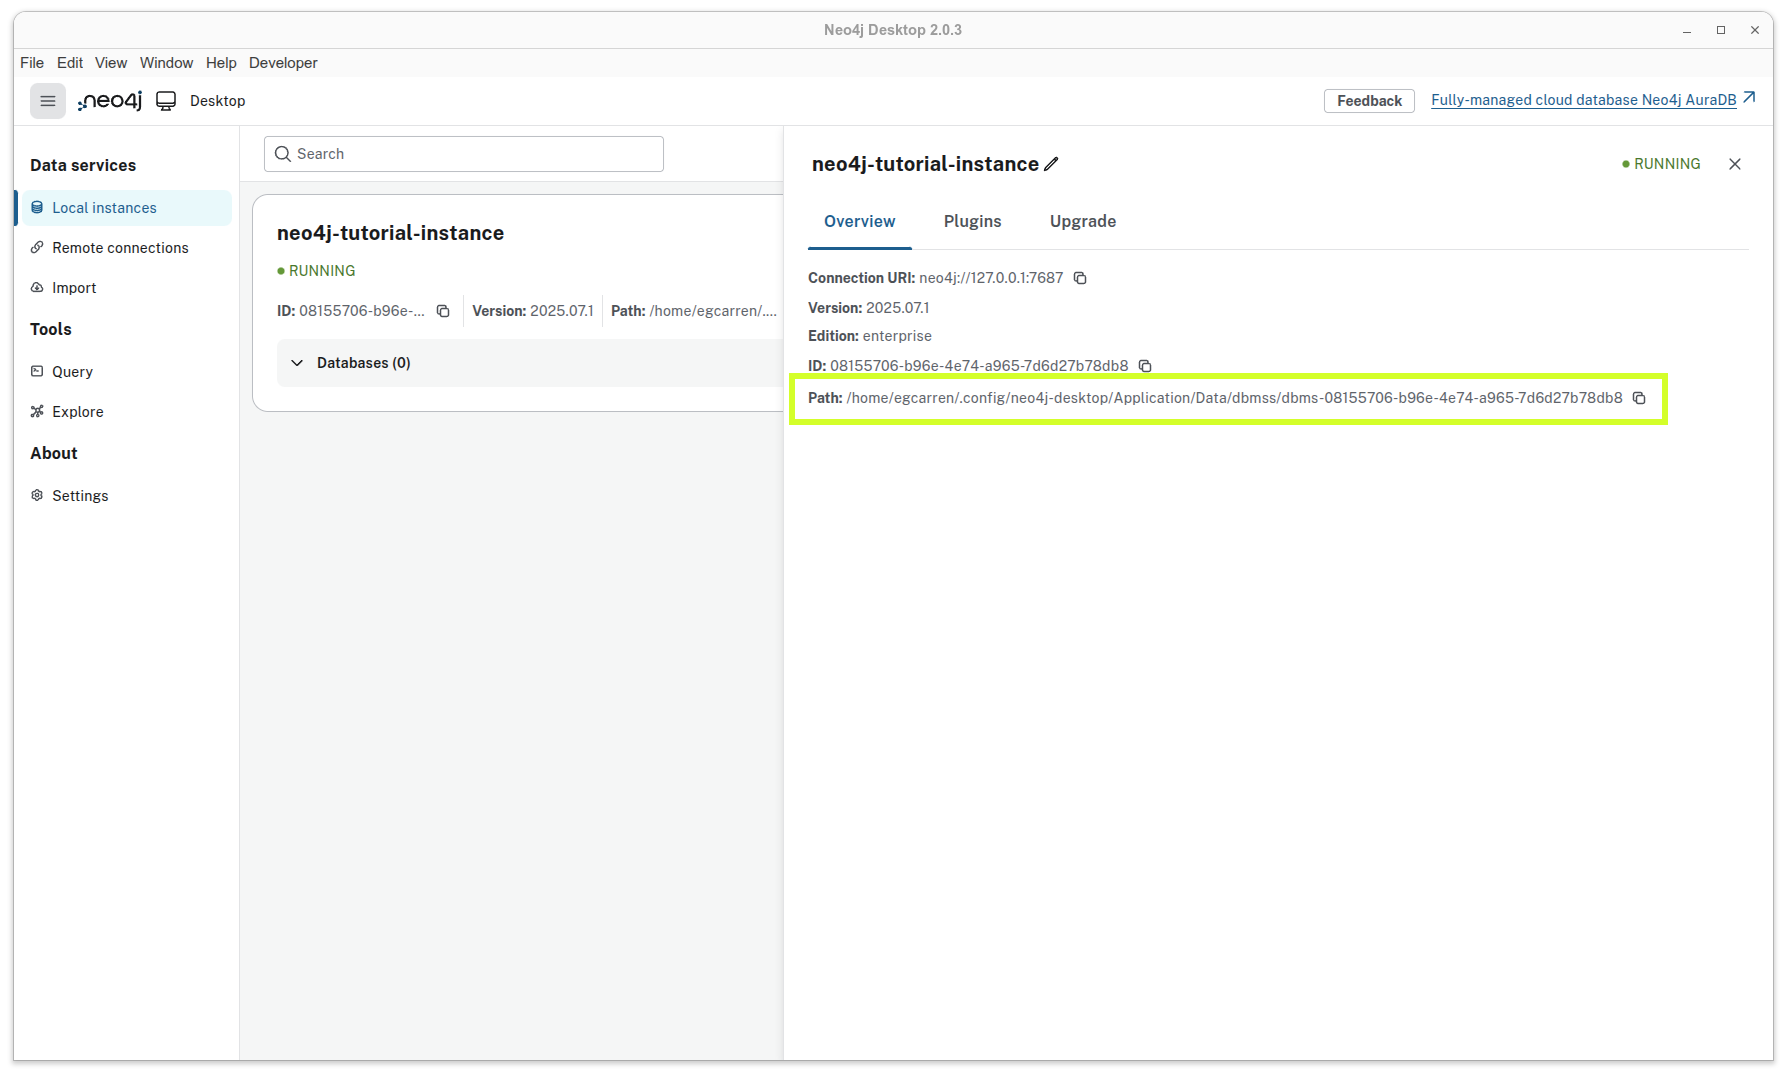Click the hamburger menu icon
The width and height of the screenshot is (1787, 1077).
(47, 101)
